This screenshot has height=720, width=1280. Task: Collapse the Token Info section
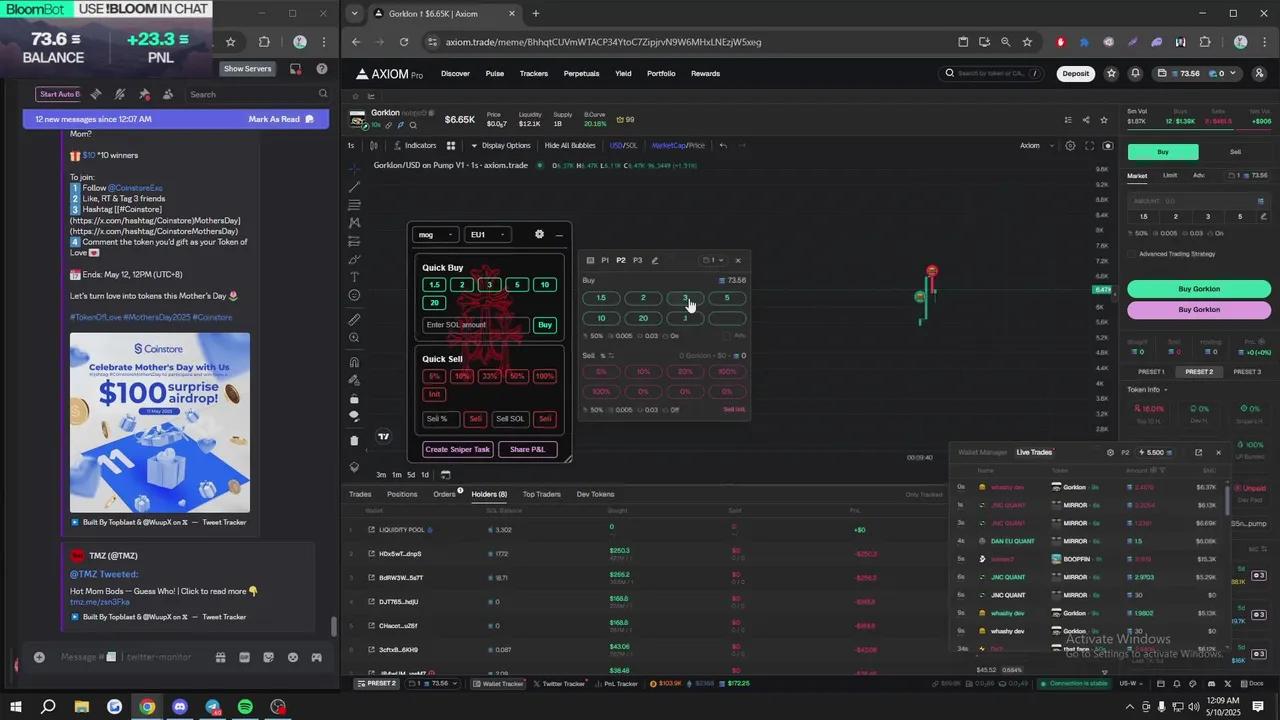pyautogui.click(x=1147, y=389)
